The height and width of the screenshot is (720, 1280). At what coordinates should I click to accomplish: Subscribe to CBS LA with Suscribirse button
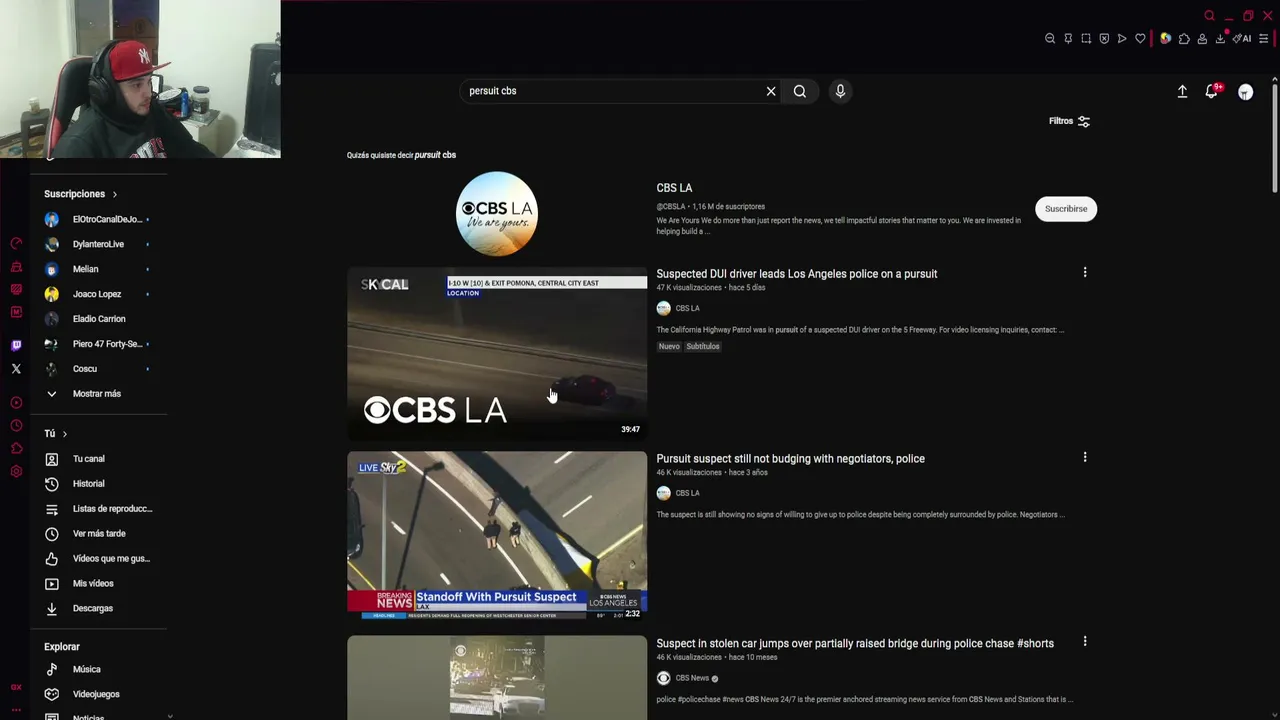click(x=1066, y=209)
